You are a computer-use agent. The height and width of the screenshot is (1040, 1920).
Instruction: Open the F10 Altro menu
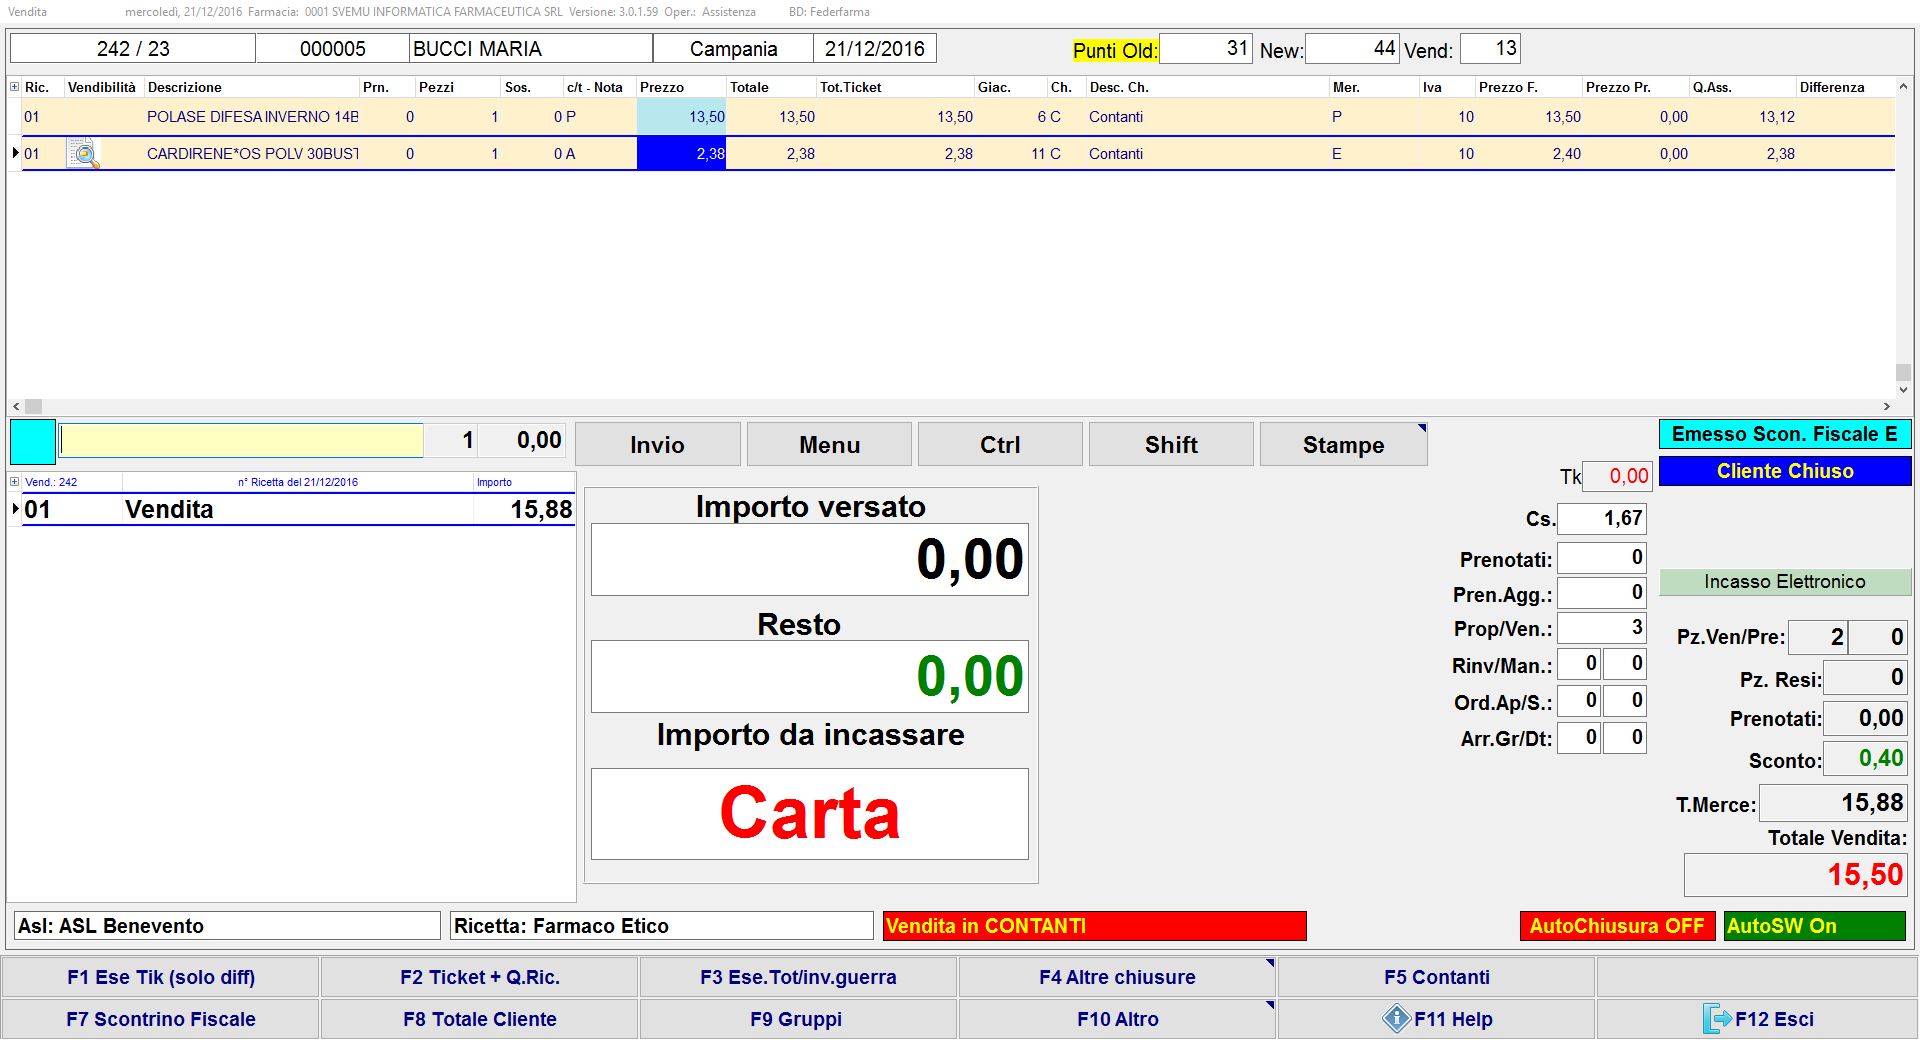(x=1117, y=1019)
